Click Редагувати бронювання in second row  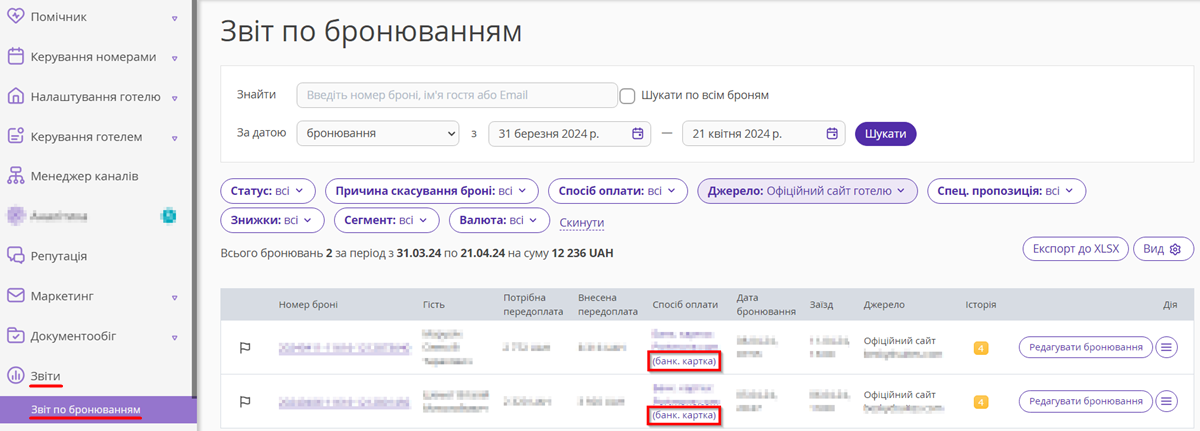coord(1084,401)
